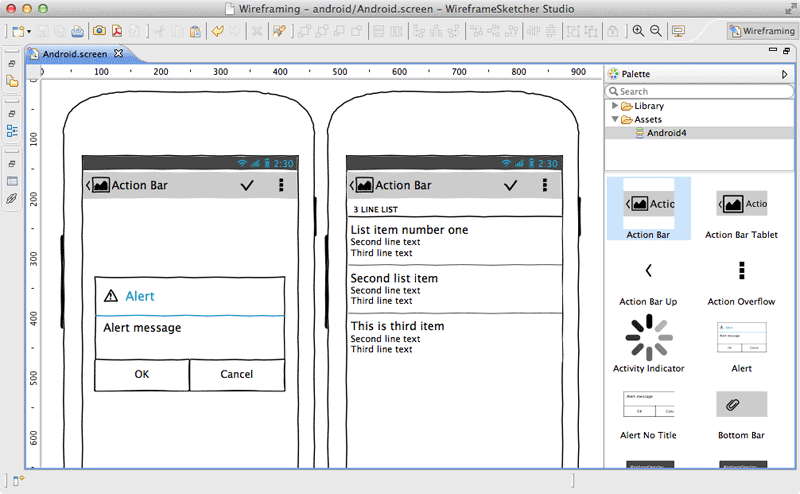Start presentation mode with monitor icon

(678, 32)
